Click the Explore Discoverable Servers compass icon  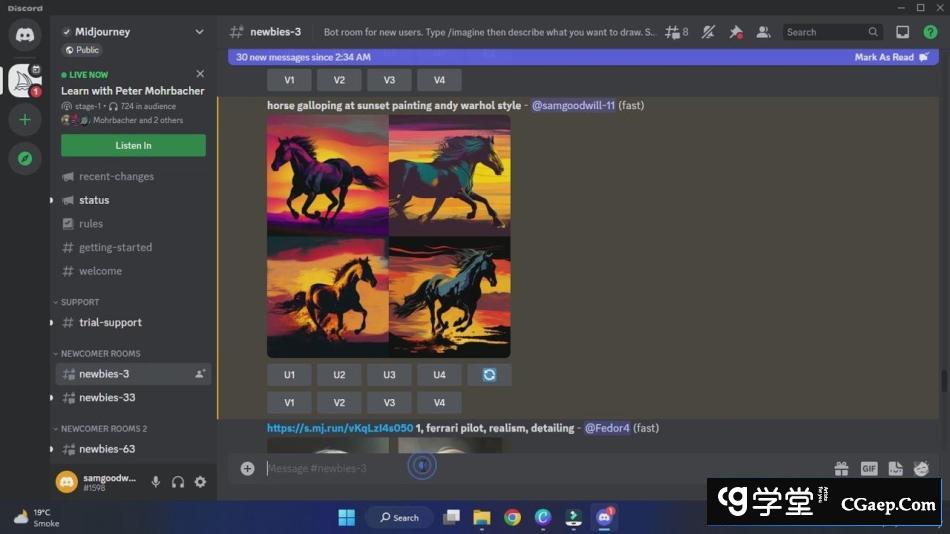click(x=25, y=158)
